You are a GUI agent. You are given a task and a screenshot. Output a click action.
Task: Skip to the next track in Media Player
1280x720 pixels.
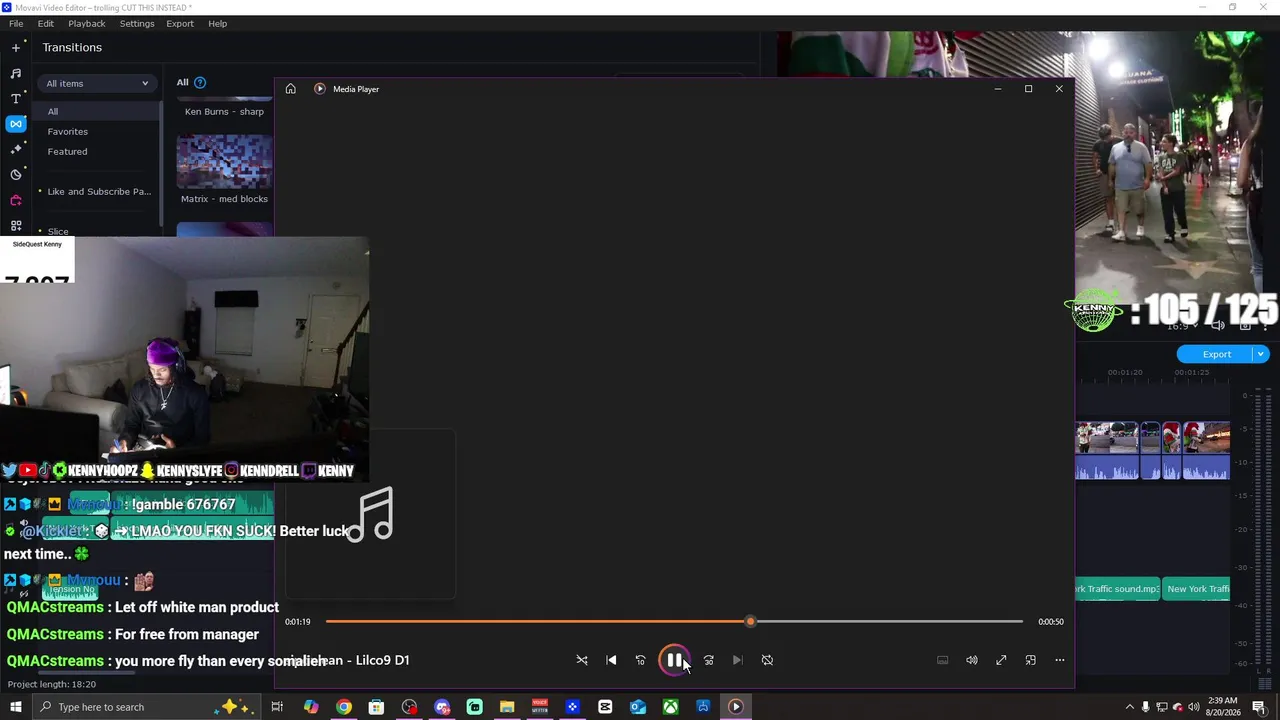tap(738, 660)
